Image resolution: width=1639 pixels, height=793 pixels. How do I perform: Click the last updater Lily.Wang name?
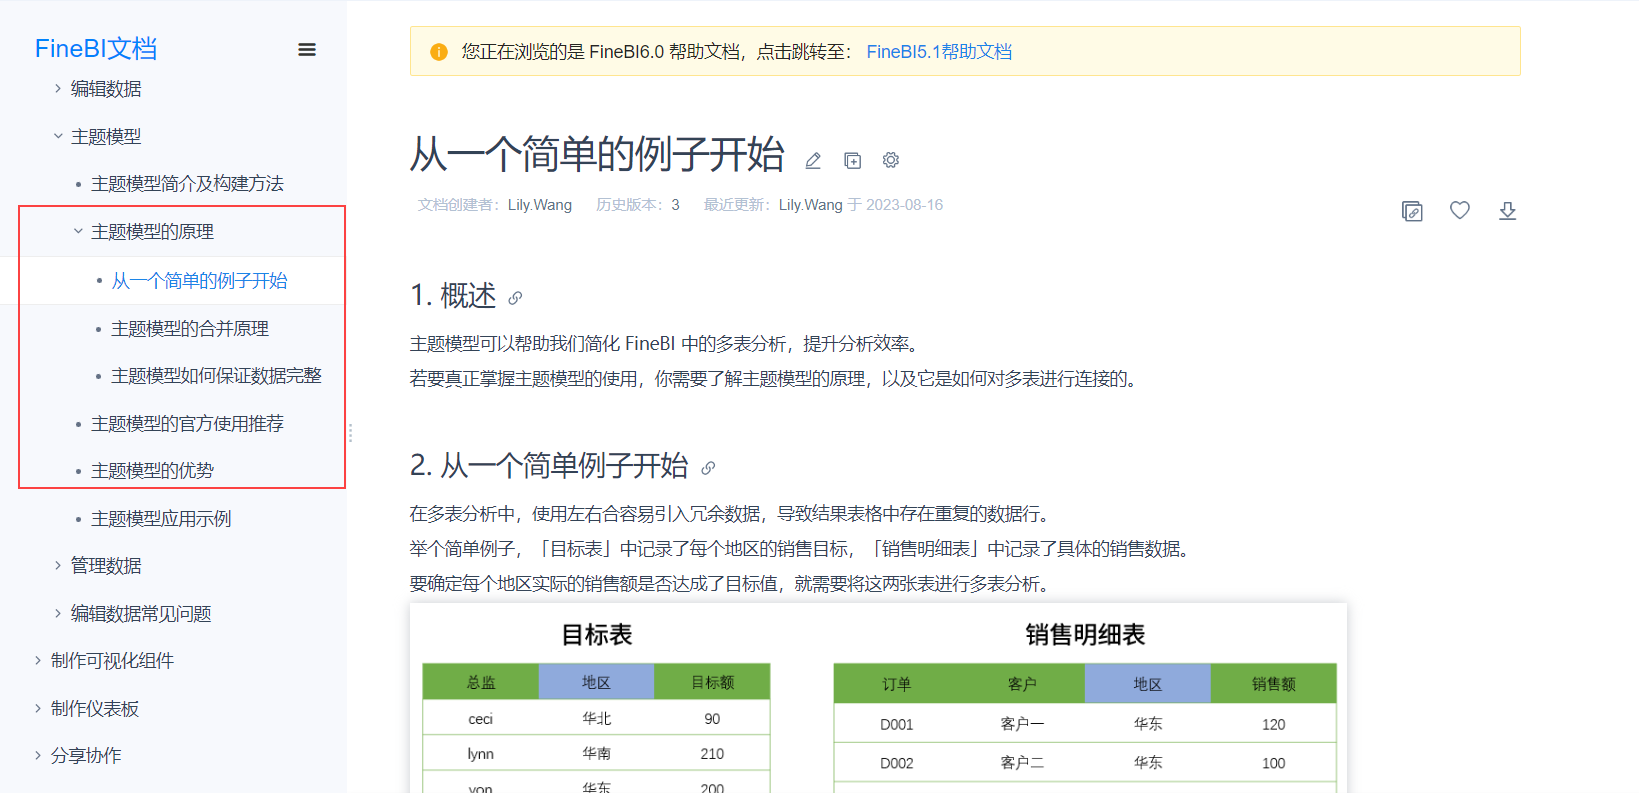(811, 205)
